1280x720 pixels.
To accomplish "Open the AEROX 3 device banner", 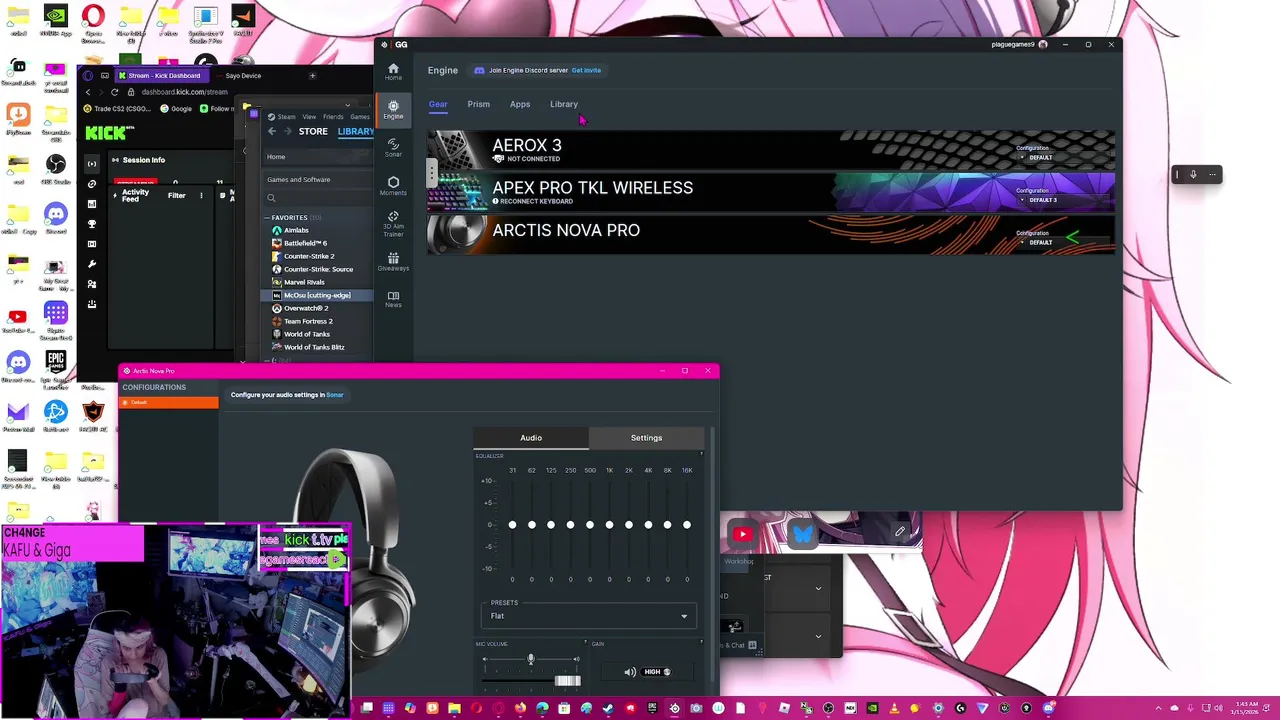I will tap(771, 150).
